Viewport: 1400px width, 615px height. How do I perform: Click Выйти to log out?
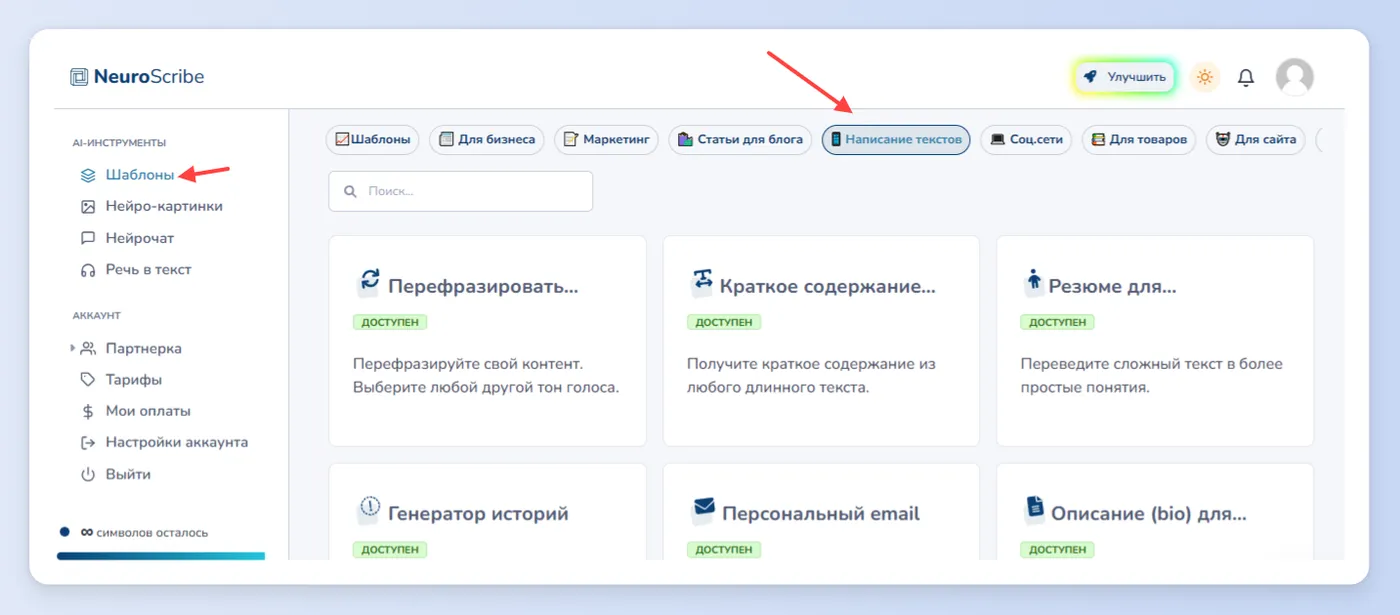[x=128, y=474]
